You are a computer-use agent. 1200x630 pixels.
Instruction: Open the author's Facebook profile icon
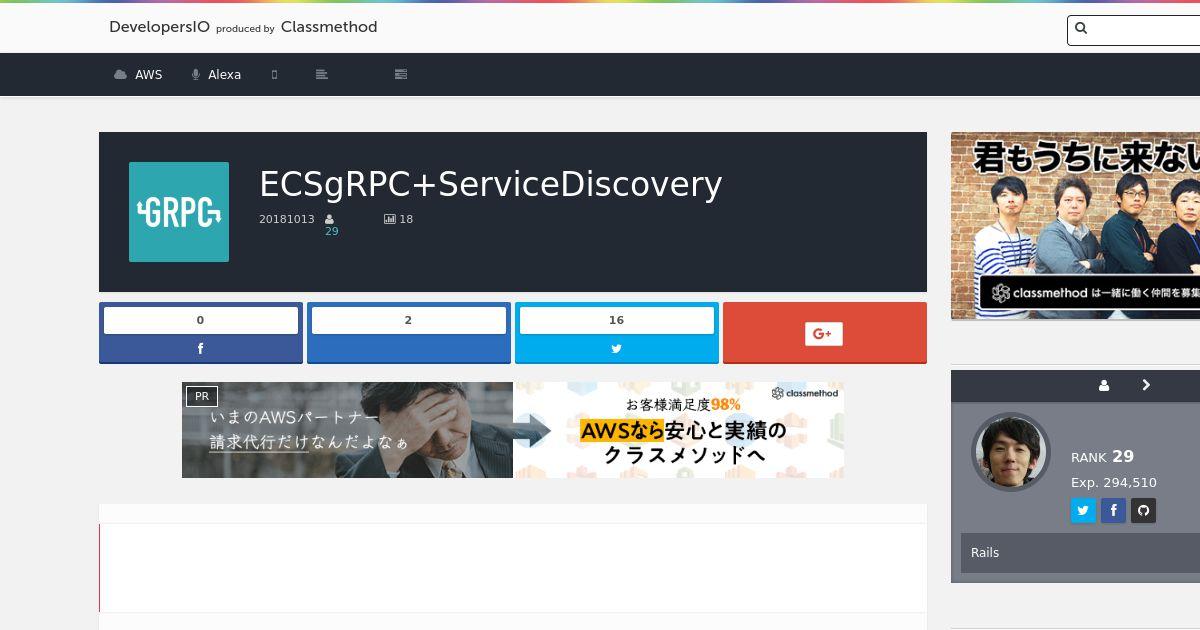[1113, 511]
